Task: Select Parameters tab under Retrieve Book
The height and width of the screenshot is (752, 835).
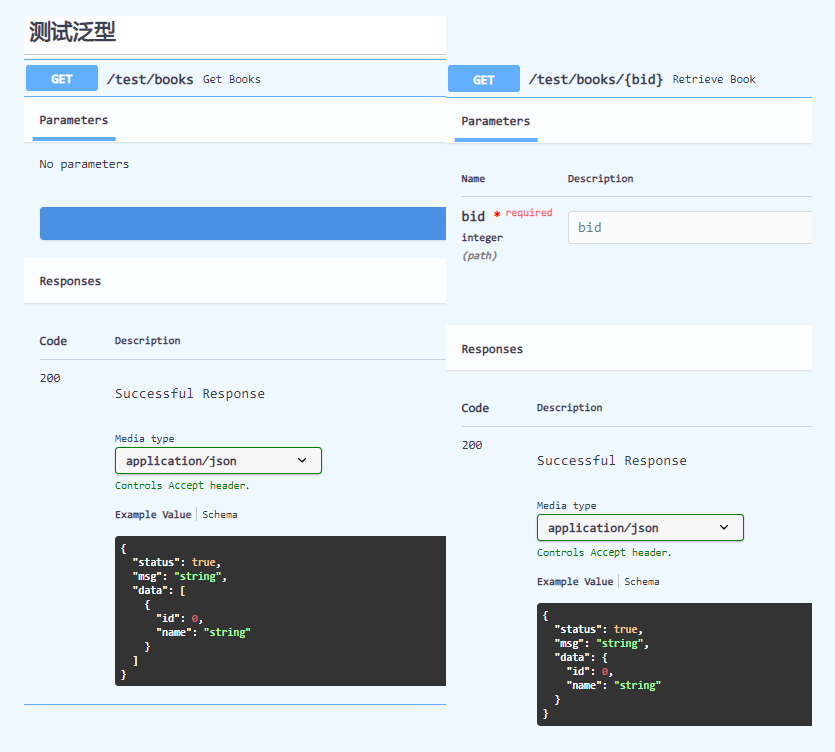Action: tap(496, 121)
